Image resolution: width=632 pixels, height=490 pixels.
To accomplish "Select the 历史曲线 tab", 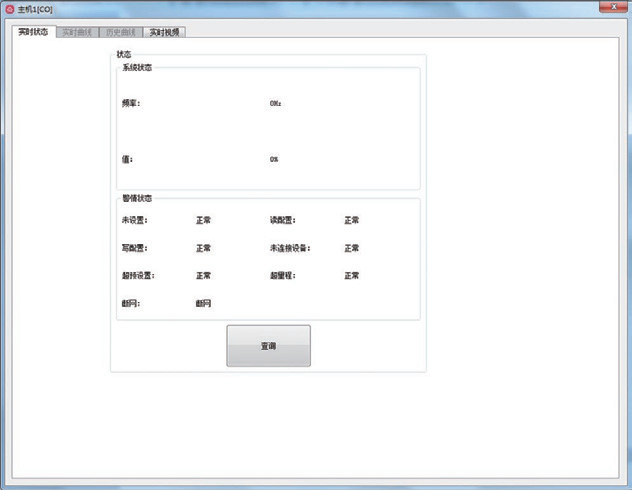I will 120,32.
